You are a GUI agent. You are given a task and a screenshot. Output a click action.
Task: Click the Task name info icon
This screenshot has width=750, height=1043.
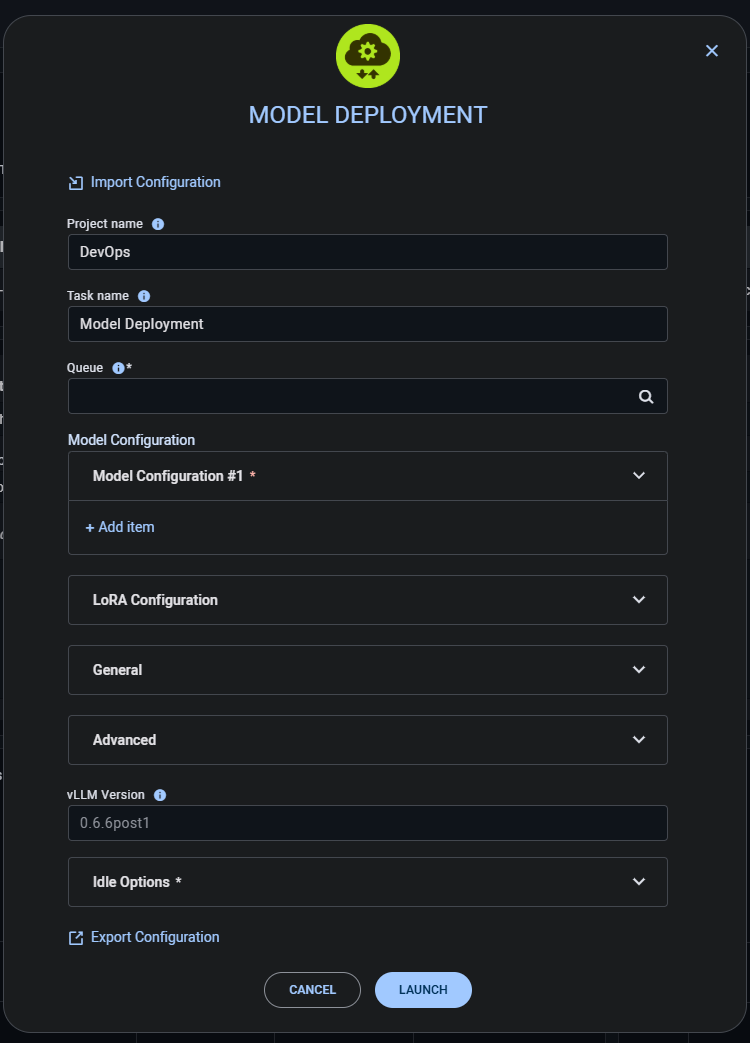pyautogui.click(x=143, y=296)
